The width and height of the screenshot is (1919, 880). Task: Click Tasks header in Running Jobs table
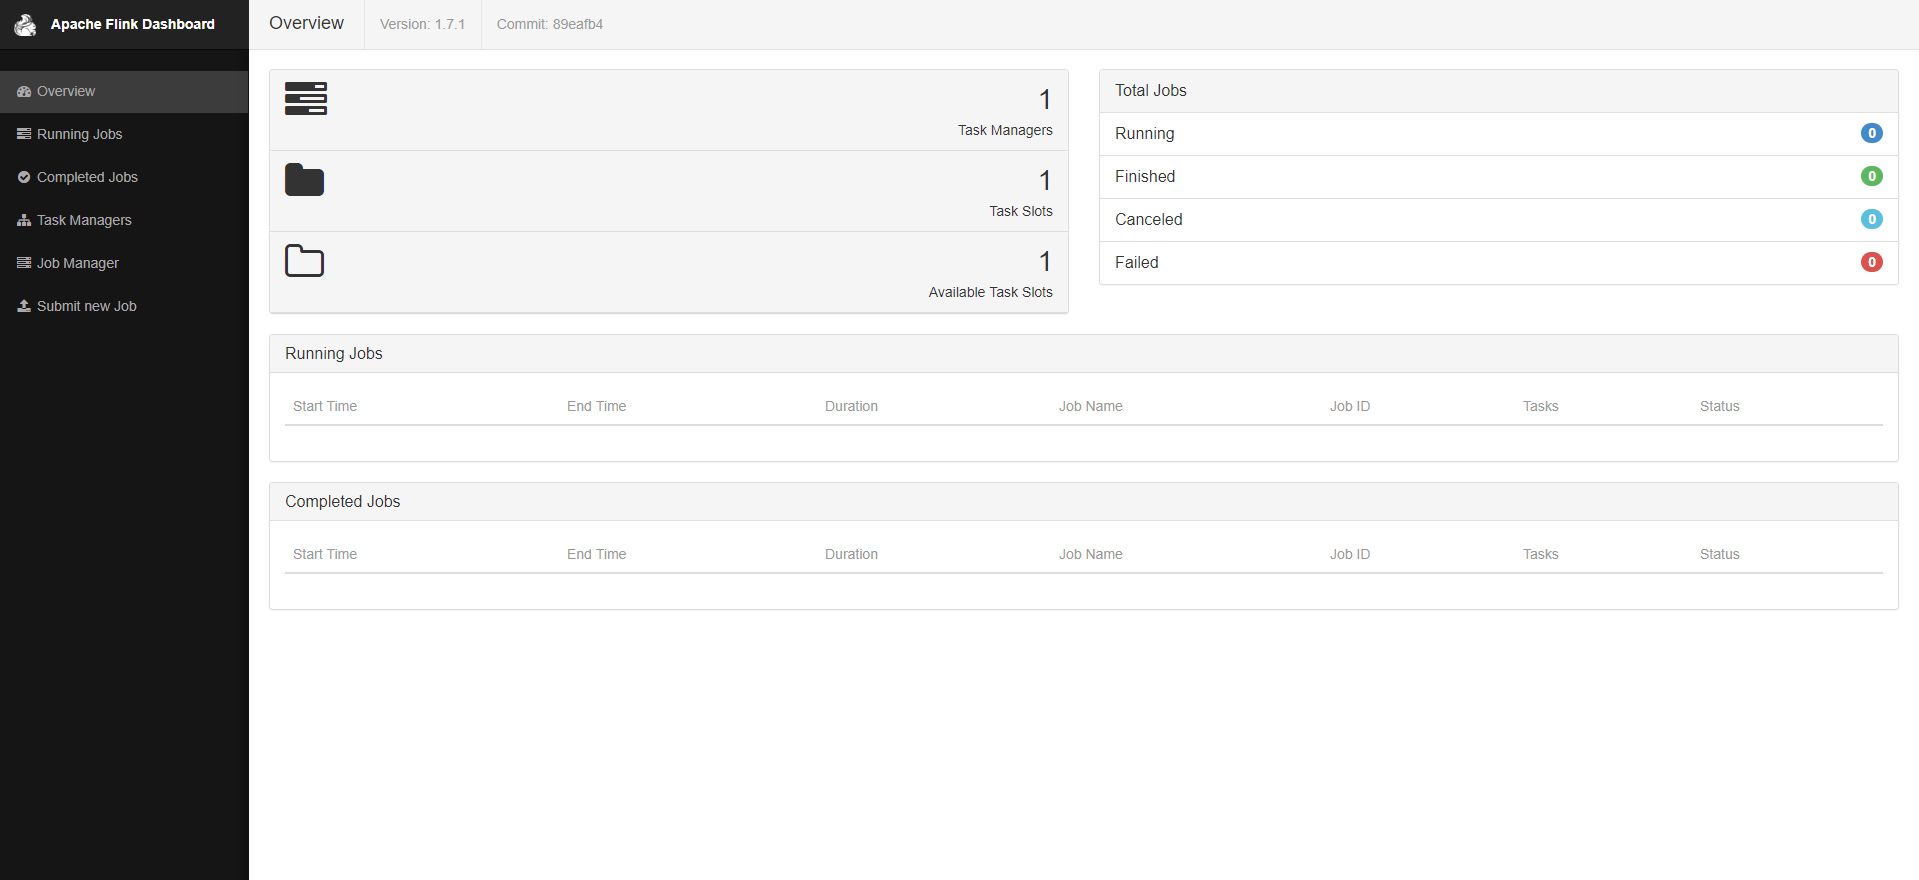coord(1540,406)
